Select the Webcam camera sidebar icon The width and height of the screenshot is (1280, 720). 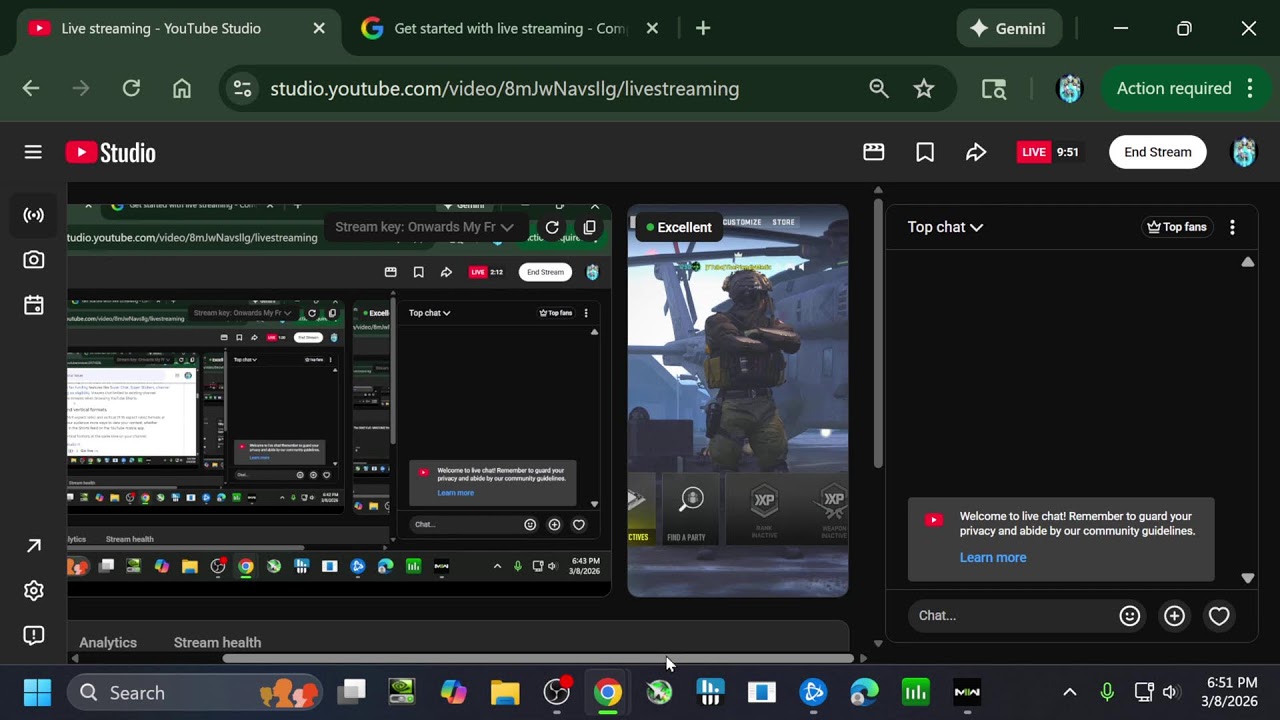click(34, 260)
